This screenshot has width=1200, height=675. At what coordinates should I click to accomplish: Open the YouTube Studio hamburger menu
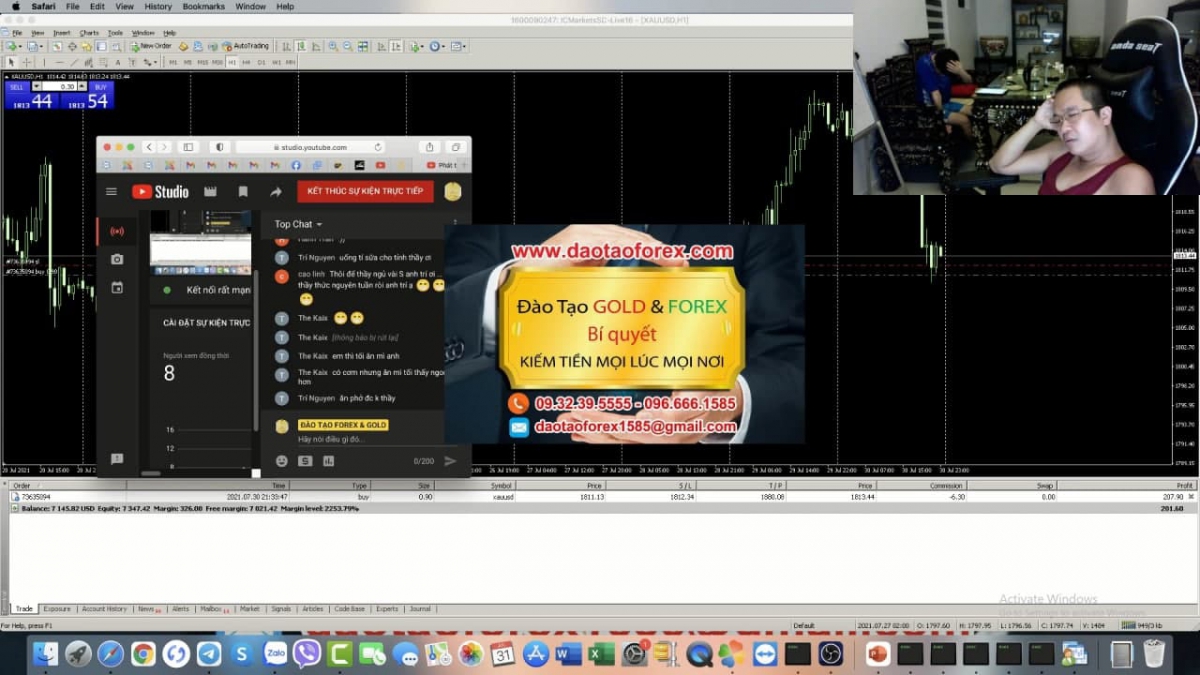click(x=111, y=192)
